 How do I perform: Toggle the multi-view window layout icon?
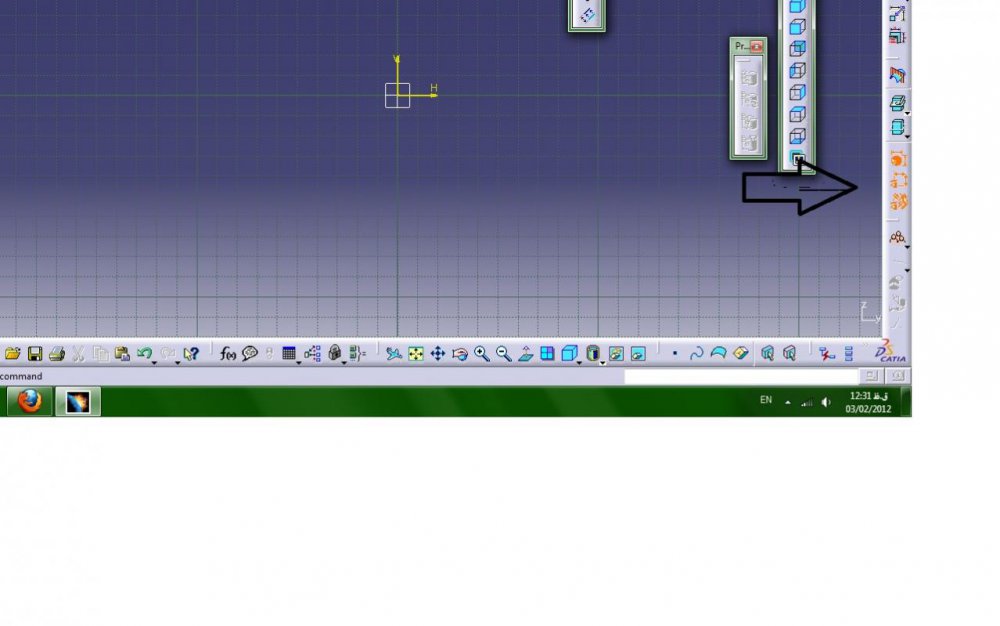pyautogui.click(x=547, y=354)
